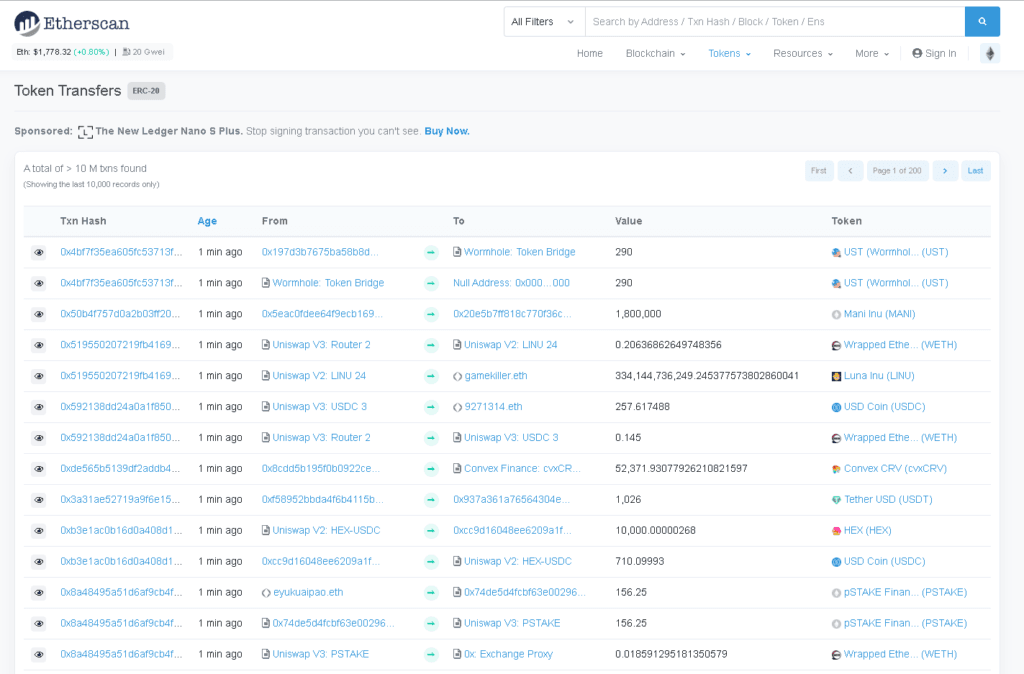Toggle eye preview for Convex CRV transaction

pos(39,469)
